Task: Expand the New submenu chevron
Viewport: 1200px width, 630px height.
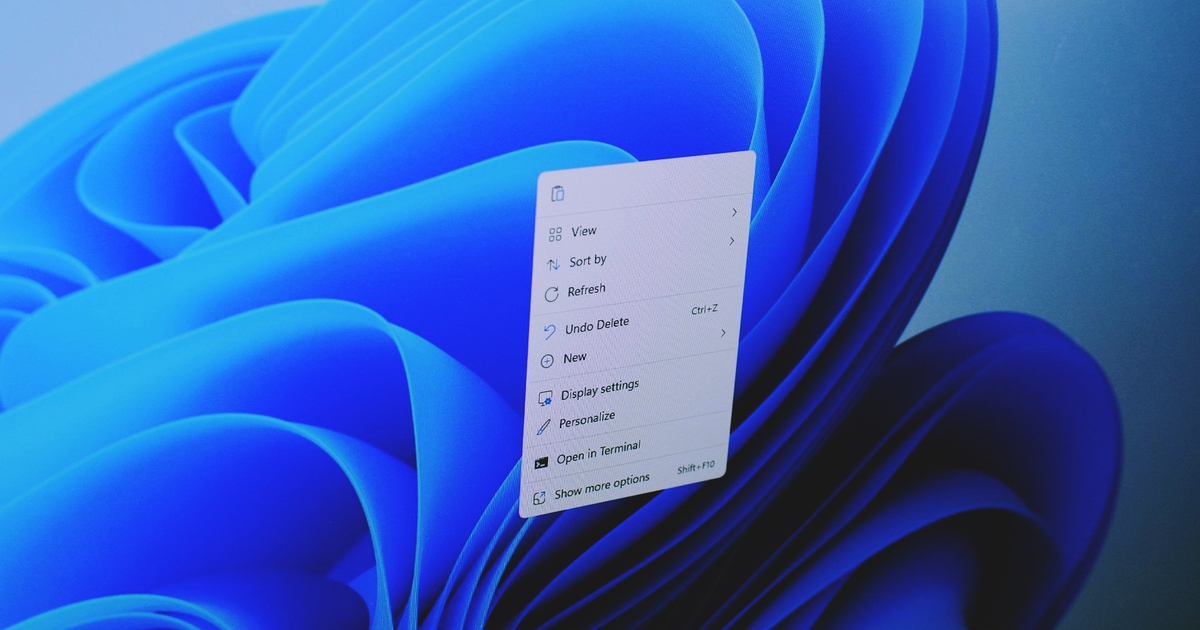Action: point(723,333)
